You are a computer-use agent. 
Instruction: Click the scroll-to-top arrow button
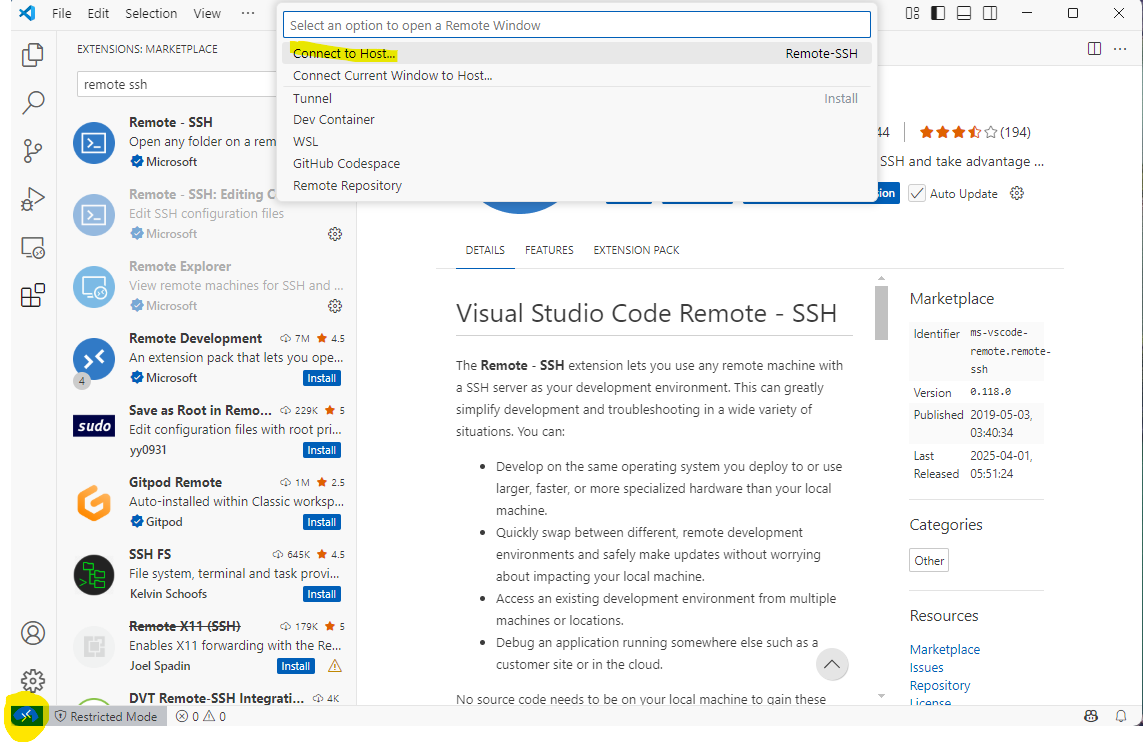click(x=832, y=664)
